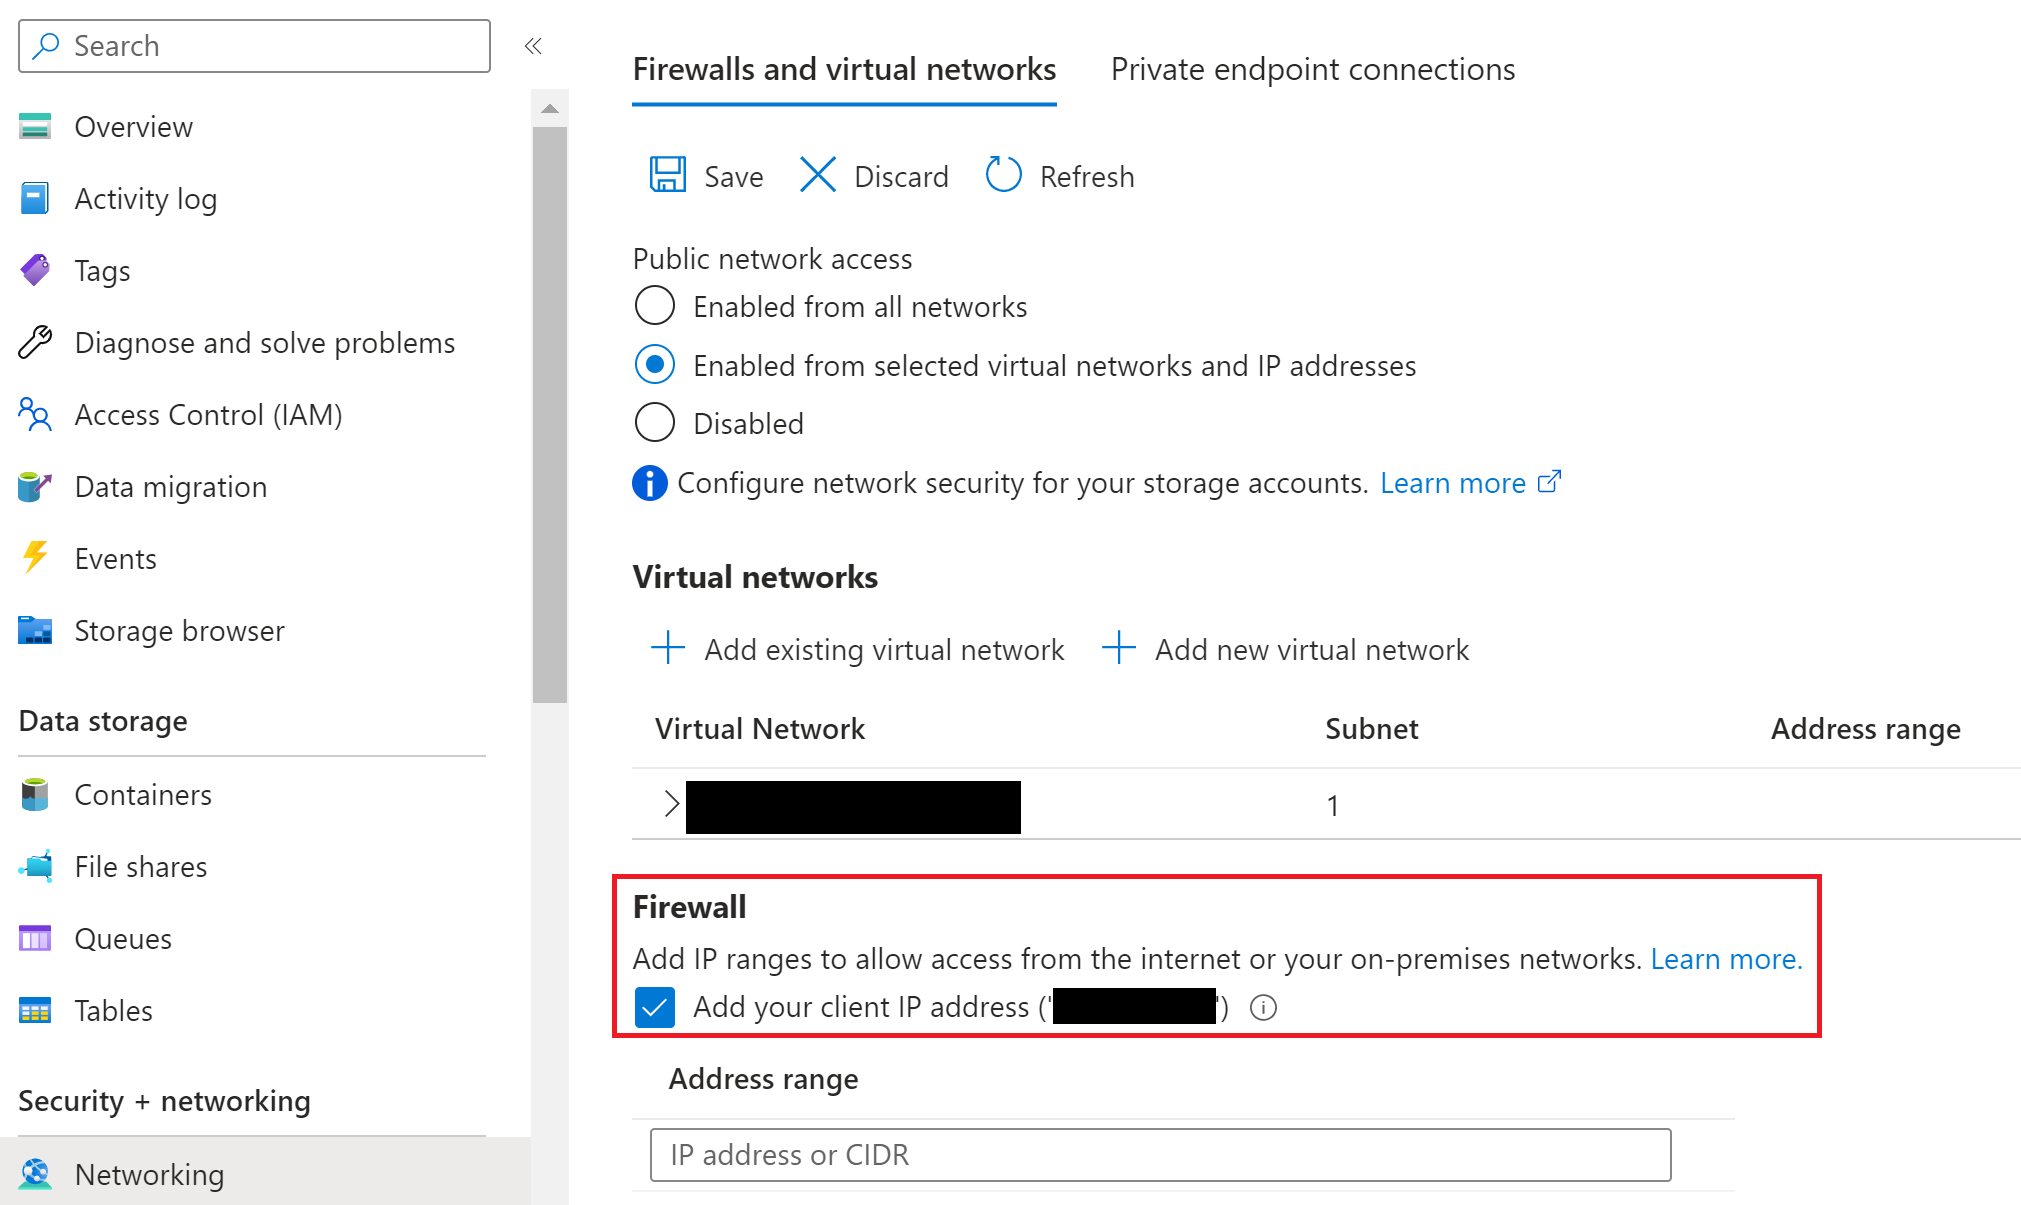Select Enabled from all networks option
The width and height of the screenshot is (2021, 1205).
[x=655, y=306]
